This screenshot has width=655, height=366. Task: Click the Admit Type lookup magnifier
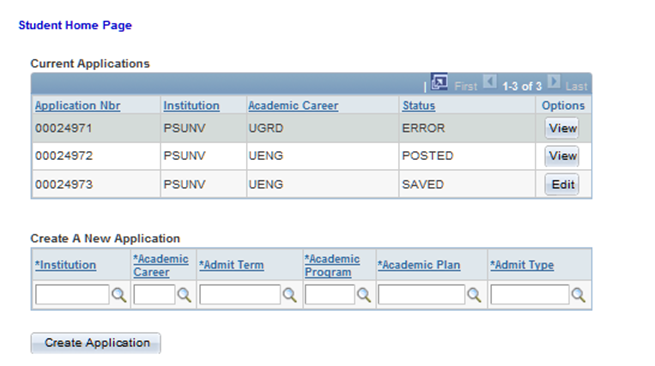(x=579, y=295)
